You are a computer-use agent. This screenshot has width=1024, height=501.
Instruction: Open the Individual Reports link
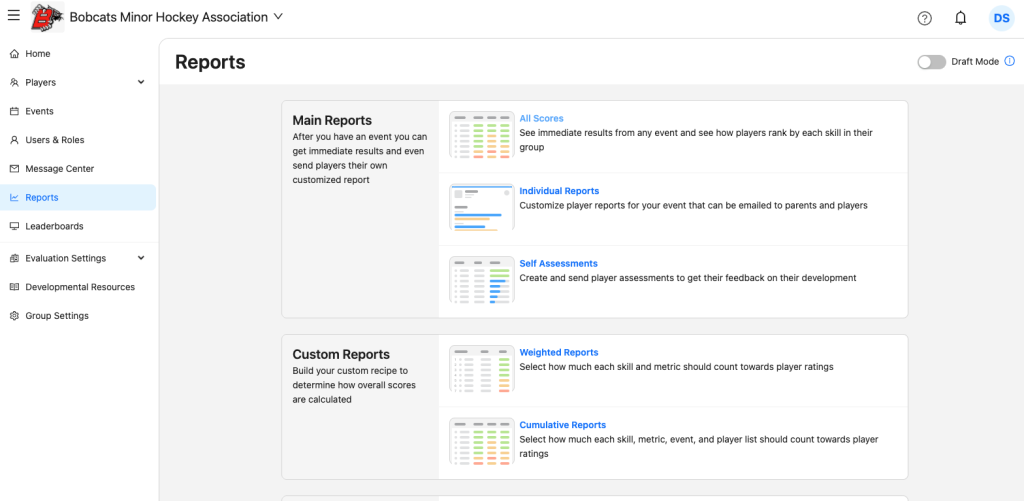click(559, 191)
